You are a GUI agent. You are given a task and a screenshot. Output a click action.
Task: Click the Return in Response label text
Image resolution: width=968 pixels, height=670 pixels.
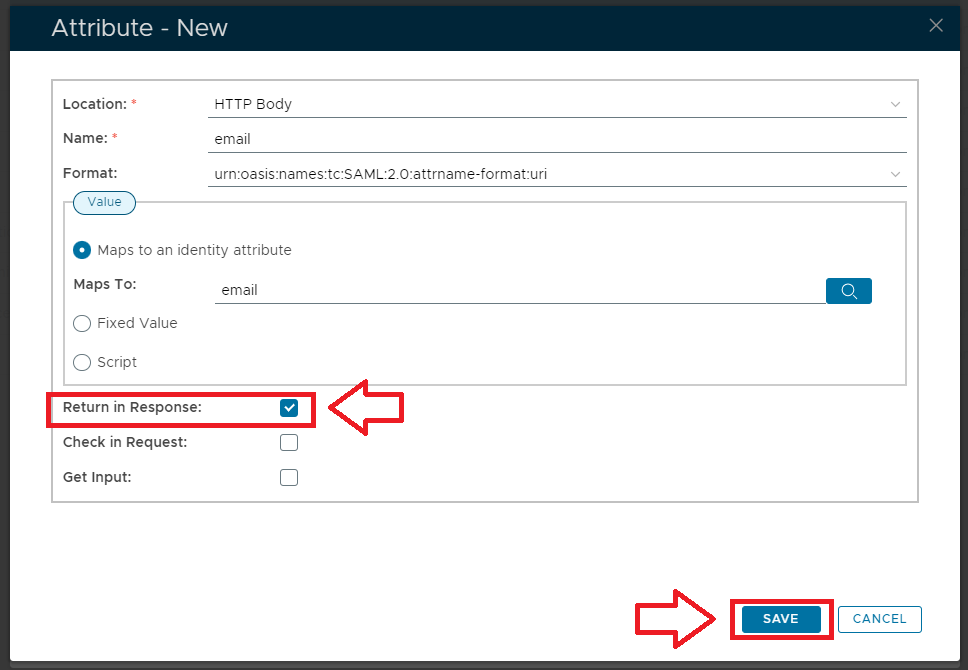132,408
